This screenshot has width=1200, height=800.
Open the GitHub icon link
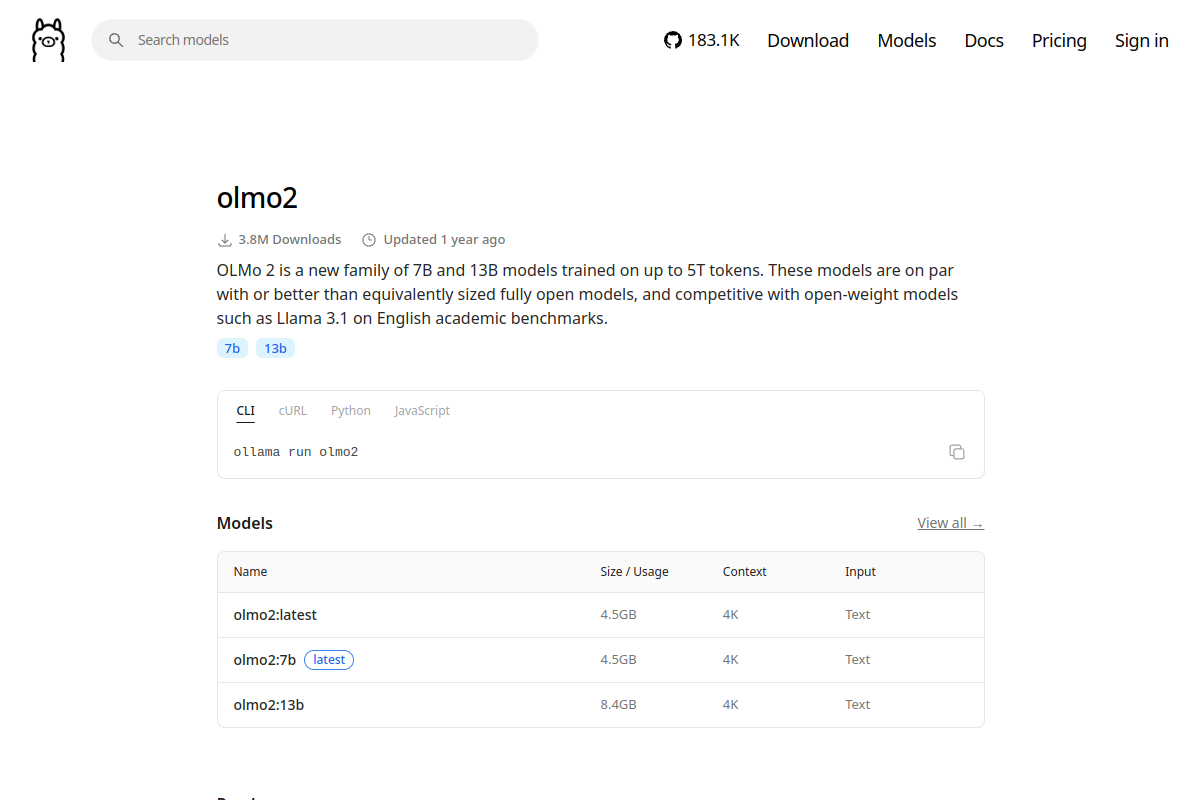coord(672,40)
